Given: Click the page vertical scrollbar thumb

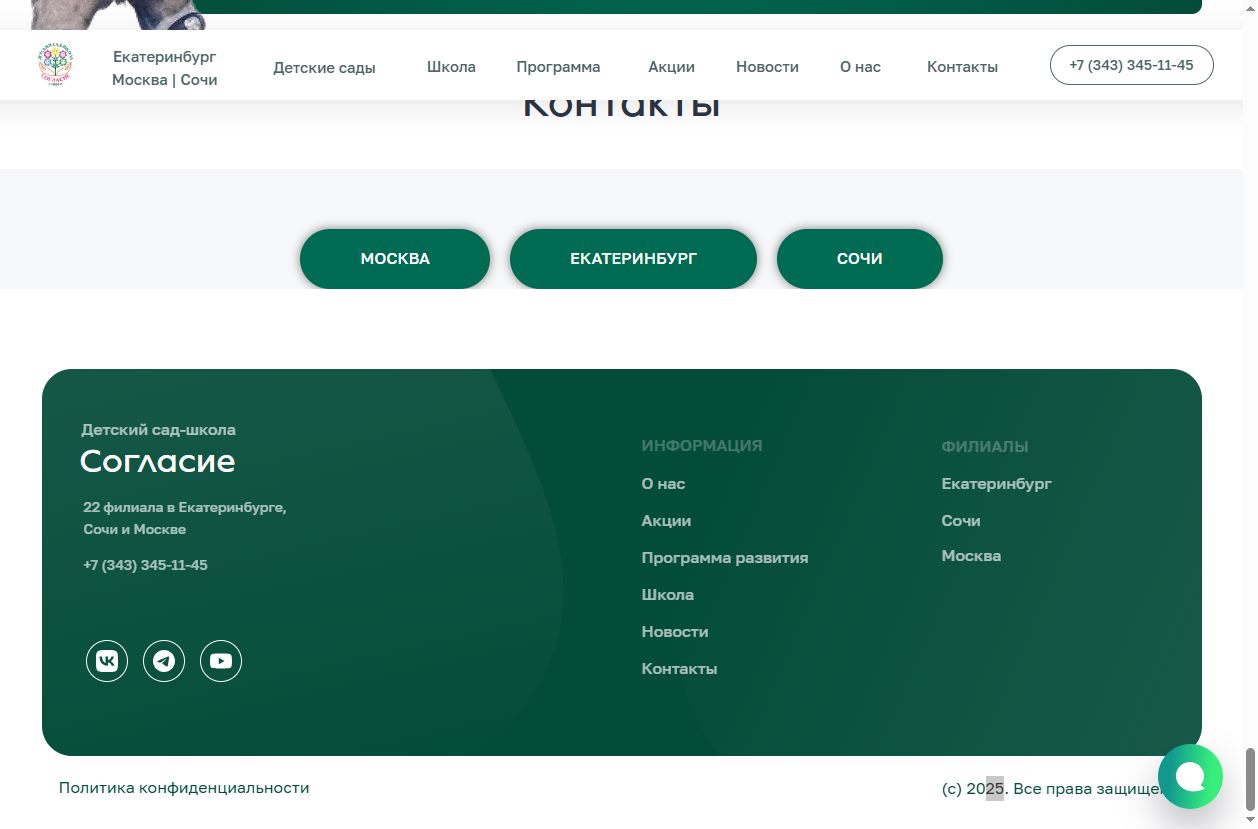Looking at the screenshot, I should click(1249, 780).
